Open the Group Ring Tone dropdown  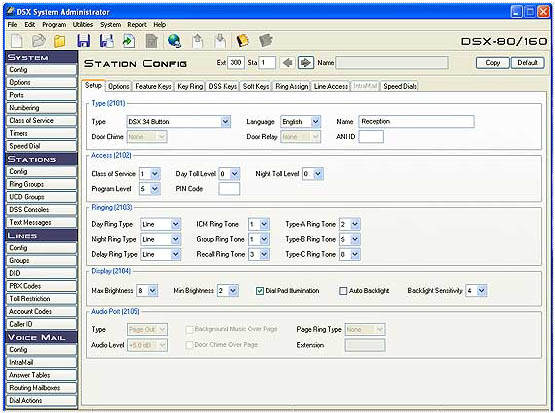click(x=264, y=240)
